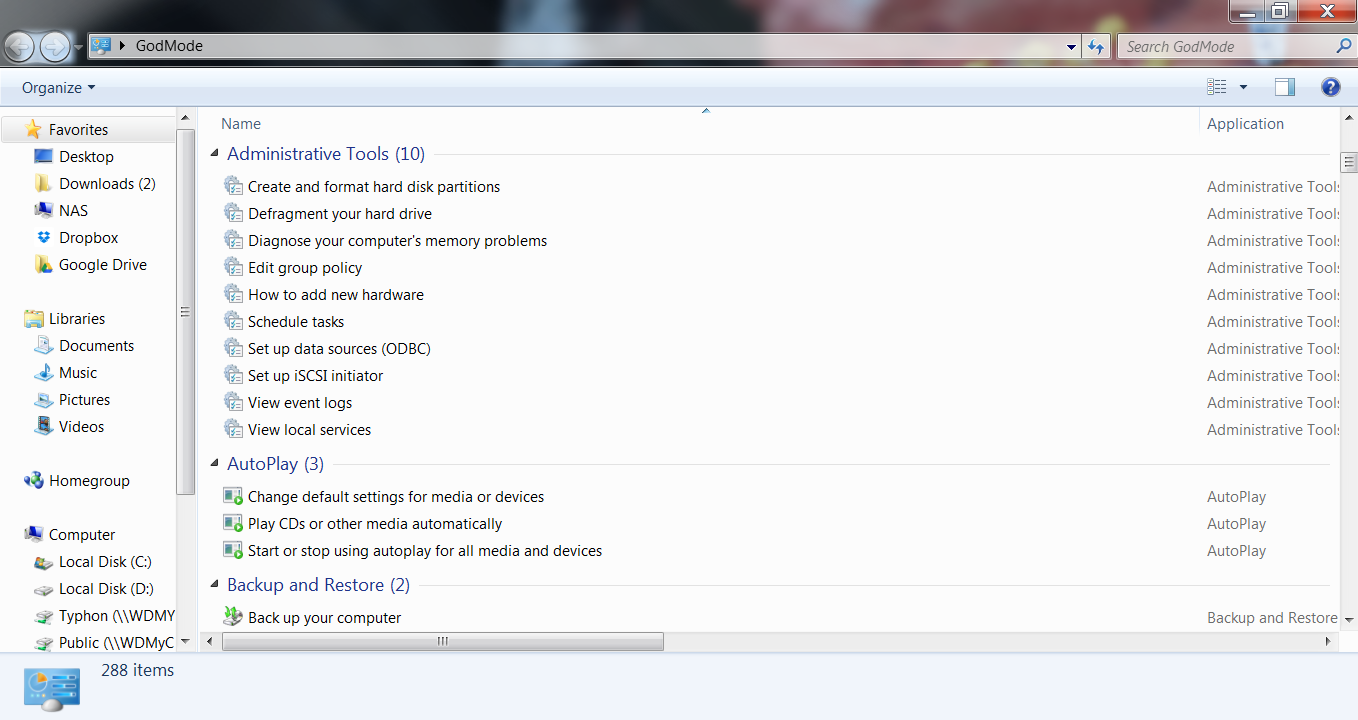
Task: Collapse the Backup and Restore (2) group
Action: tap(214, 584)
